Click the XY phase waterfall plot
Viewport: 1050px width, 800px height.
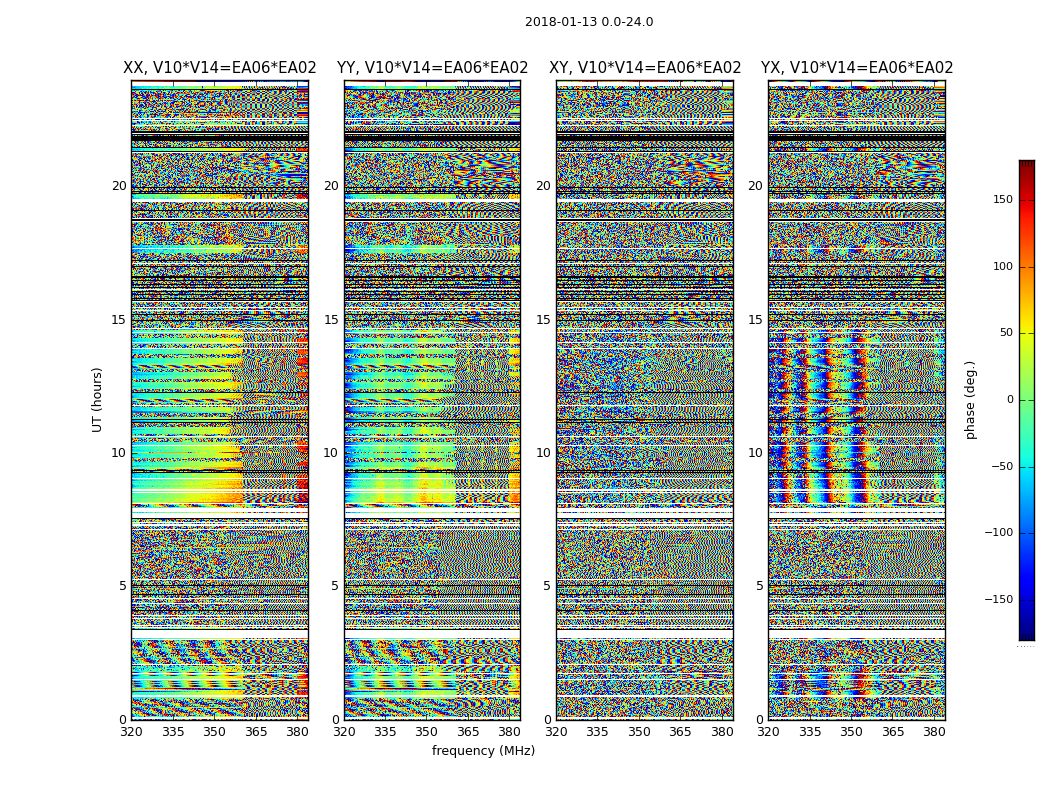645,400
